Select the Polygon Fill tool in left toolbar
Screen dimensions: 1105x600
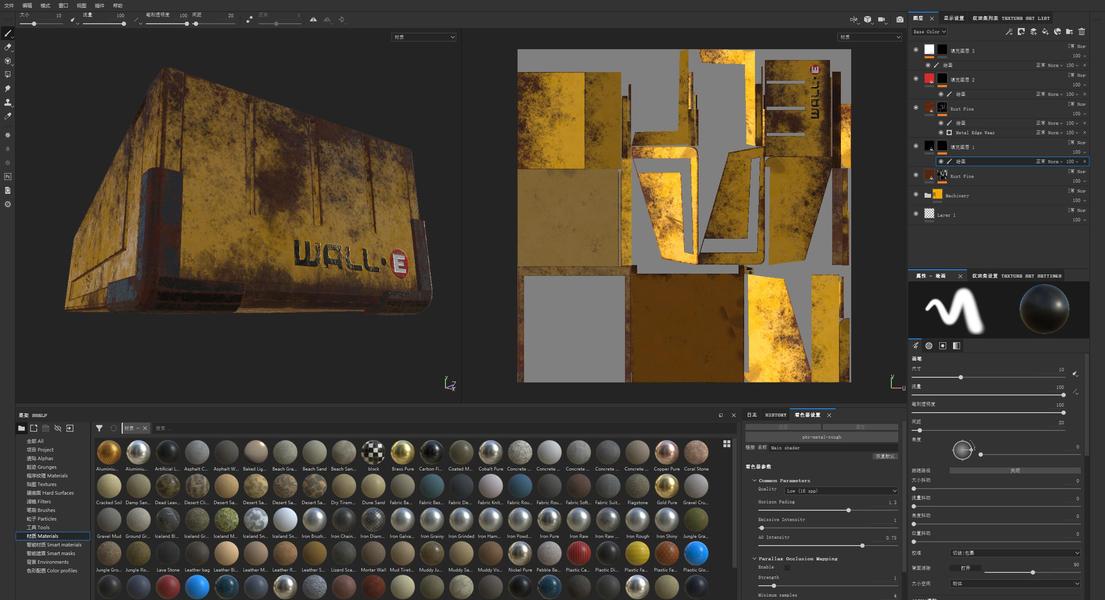[x=8, y=74]
